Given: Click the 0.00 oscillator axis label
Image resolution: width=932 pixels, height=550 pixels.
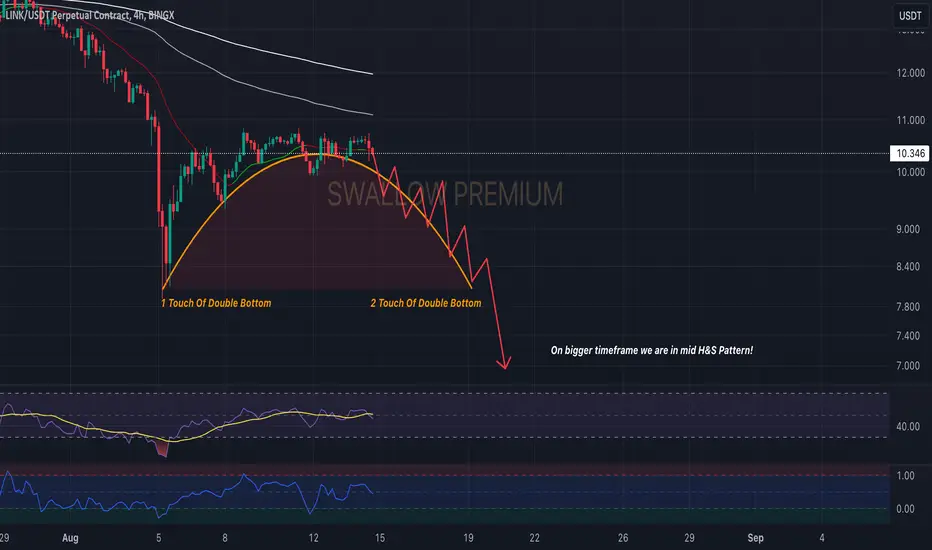Looking at the screenshot, I should [x=905, y=509].
